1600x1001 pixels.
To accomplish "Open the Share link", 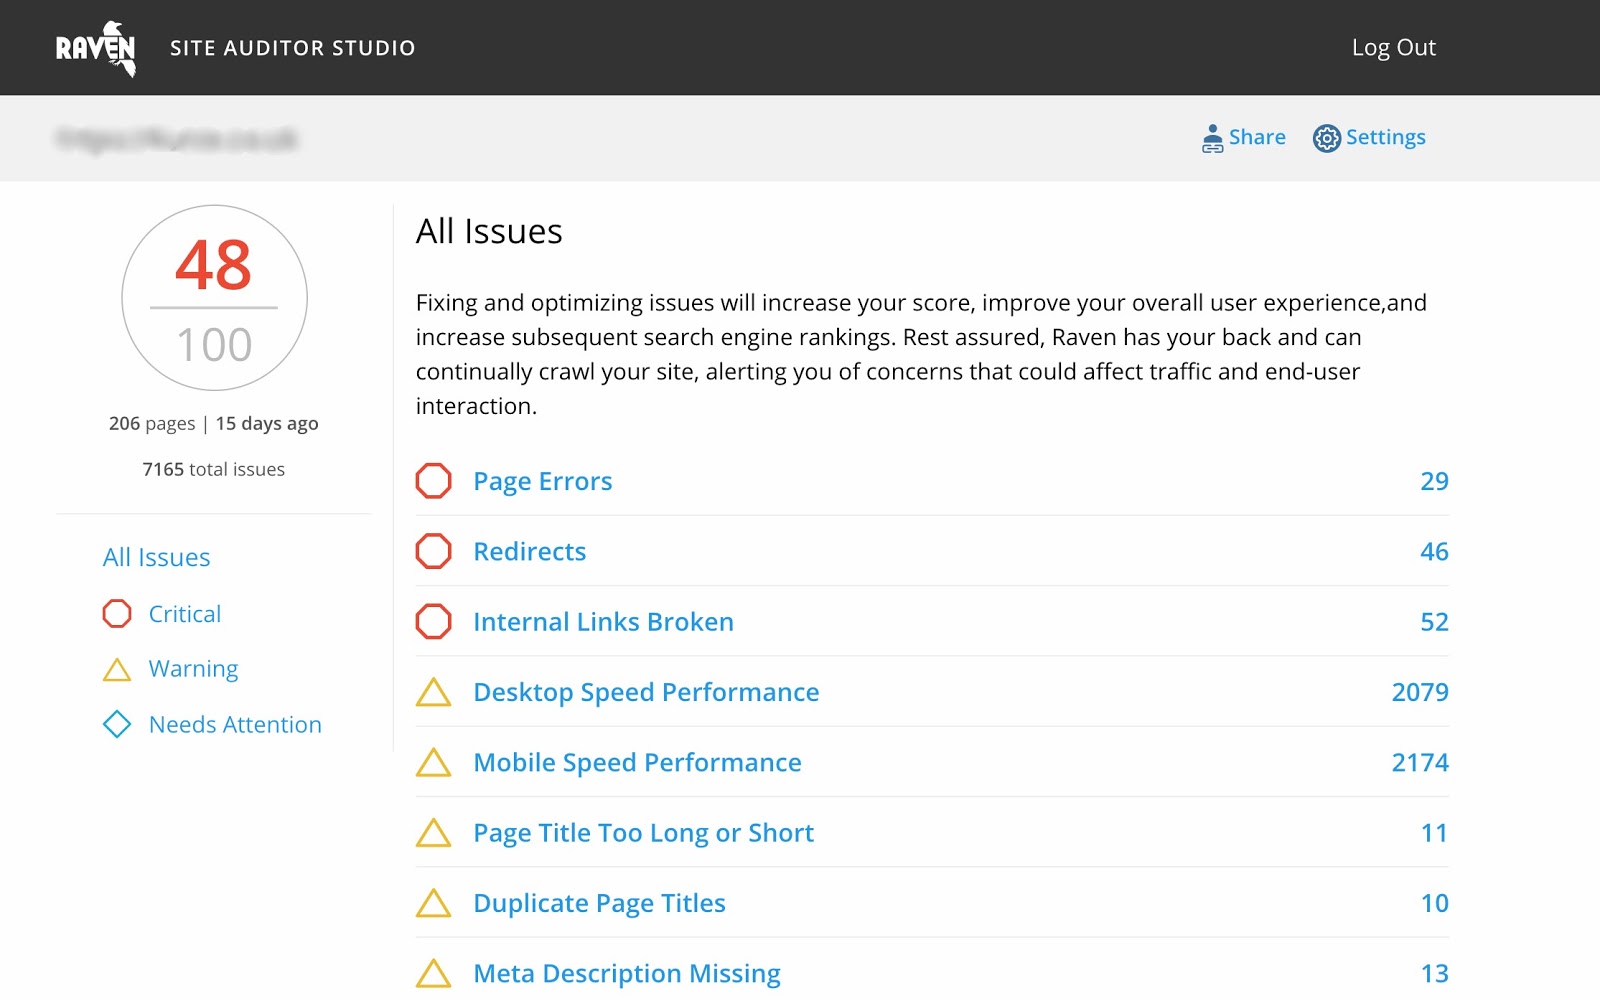I will coord(1257,137).
